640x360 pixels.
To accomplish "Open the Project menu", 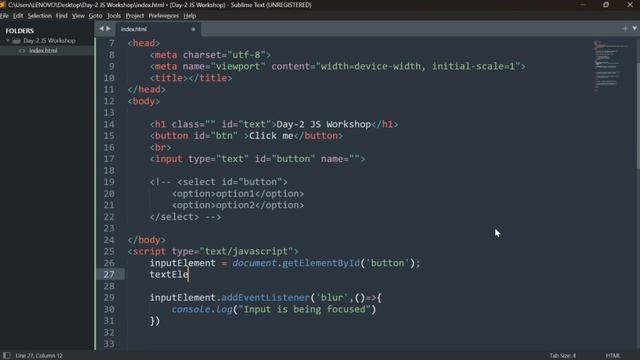I will pyautogui.click(x=135, y=16).
